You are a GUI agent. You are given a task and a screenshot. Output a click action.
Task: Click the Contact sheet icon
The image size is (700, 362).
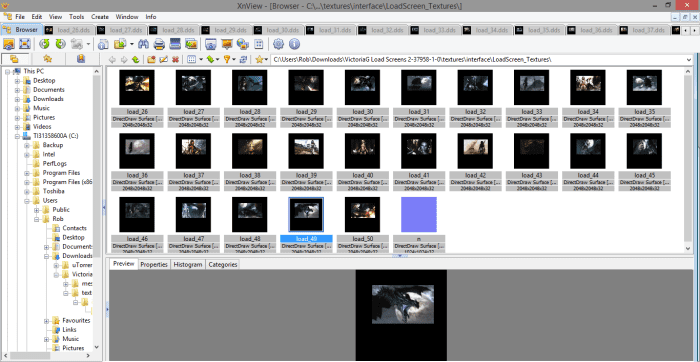(x=258, y=44)
